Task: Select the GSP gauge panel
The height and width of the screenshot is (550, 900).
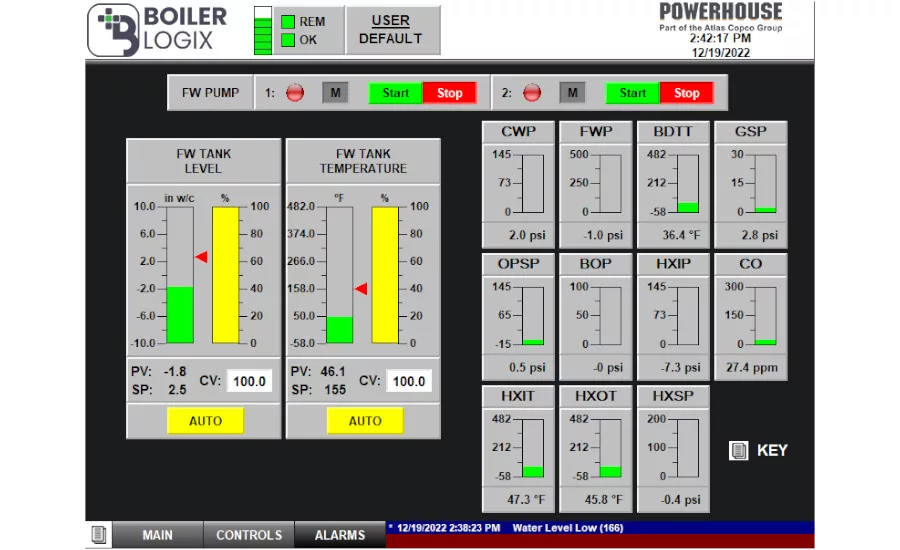Action: pos(751,184)
